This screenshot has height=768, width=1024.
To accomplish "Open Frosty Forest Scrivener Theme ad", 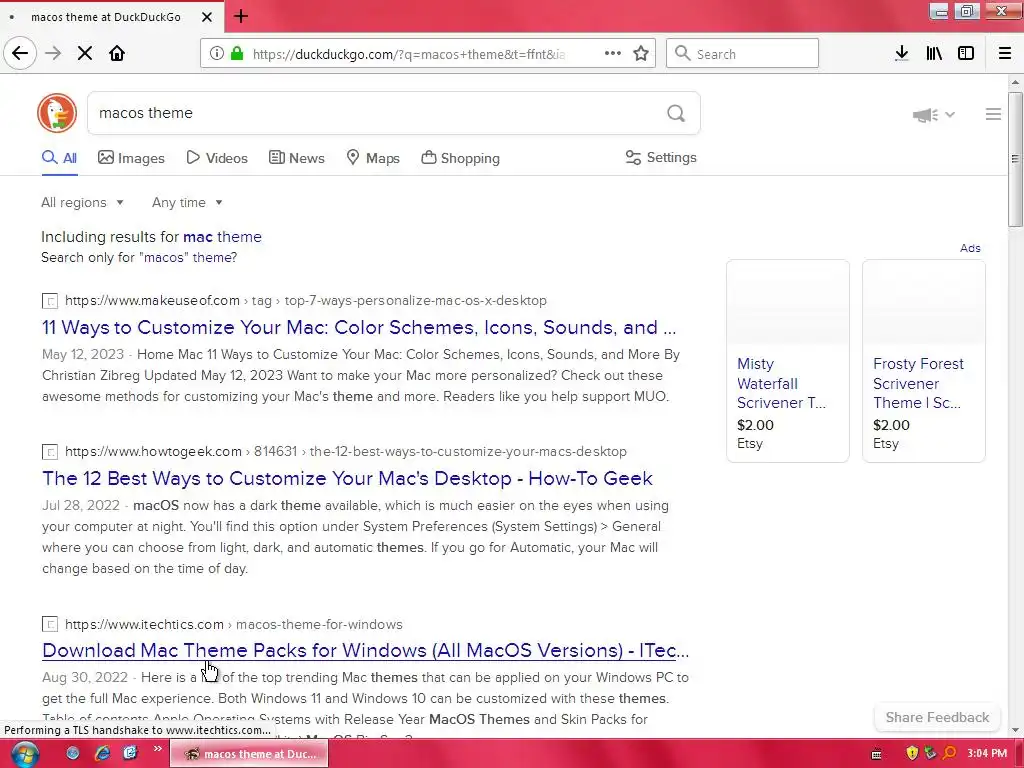I will [x=918, y=383].
